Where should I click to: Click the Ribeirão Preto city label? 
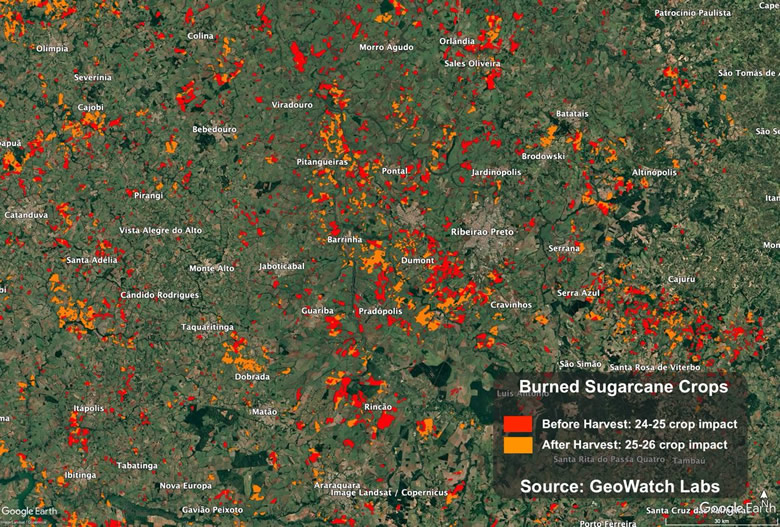pyautogui.click(x=482, y=232)
